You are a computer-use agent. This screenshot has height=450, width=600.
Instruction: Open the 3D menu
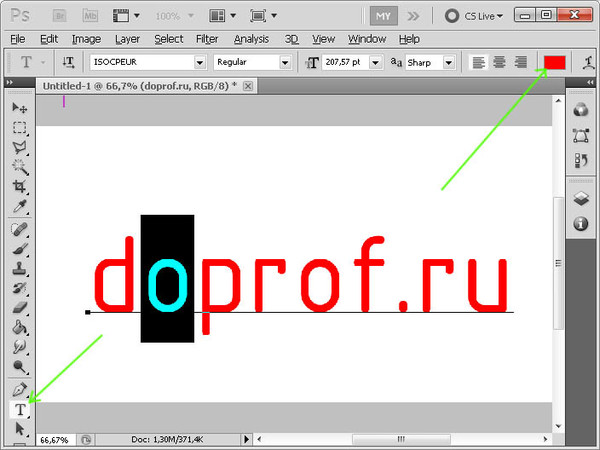[x=291, y=39]
